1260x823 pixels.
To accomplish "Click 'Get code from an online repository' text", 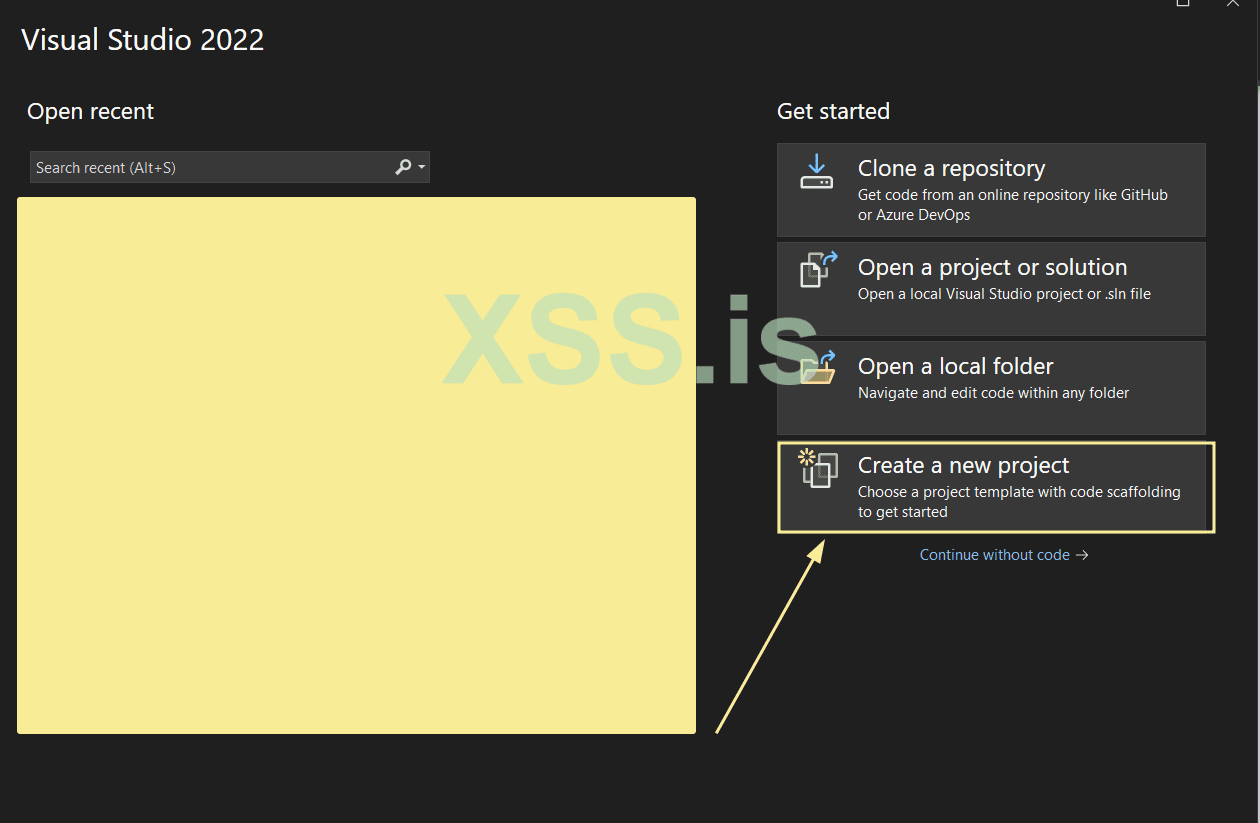I will click(x=1013, y=205).
